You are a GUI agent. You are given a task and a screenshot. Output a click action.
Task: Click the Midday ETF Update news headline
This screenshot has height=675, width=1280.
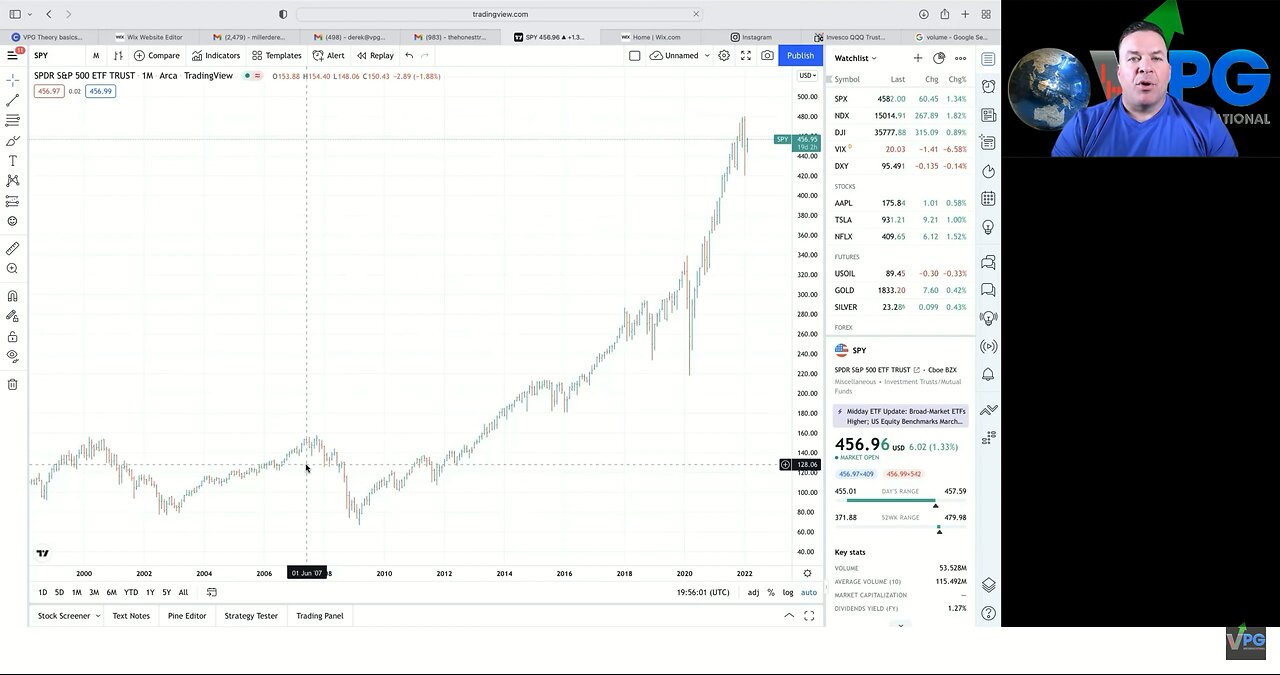tap(900, 416)
